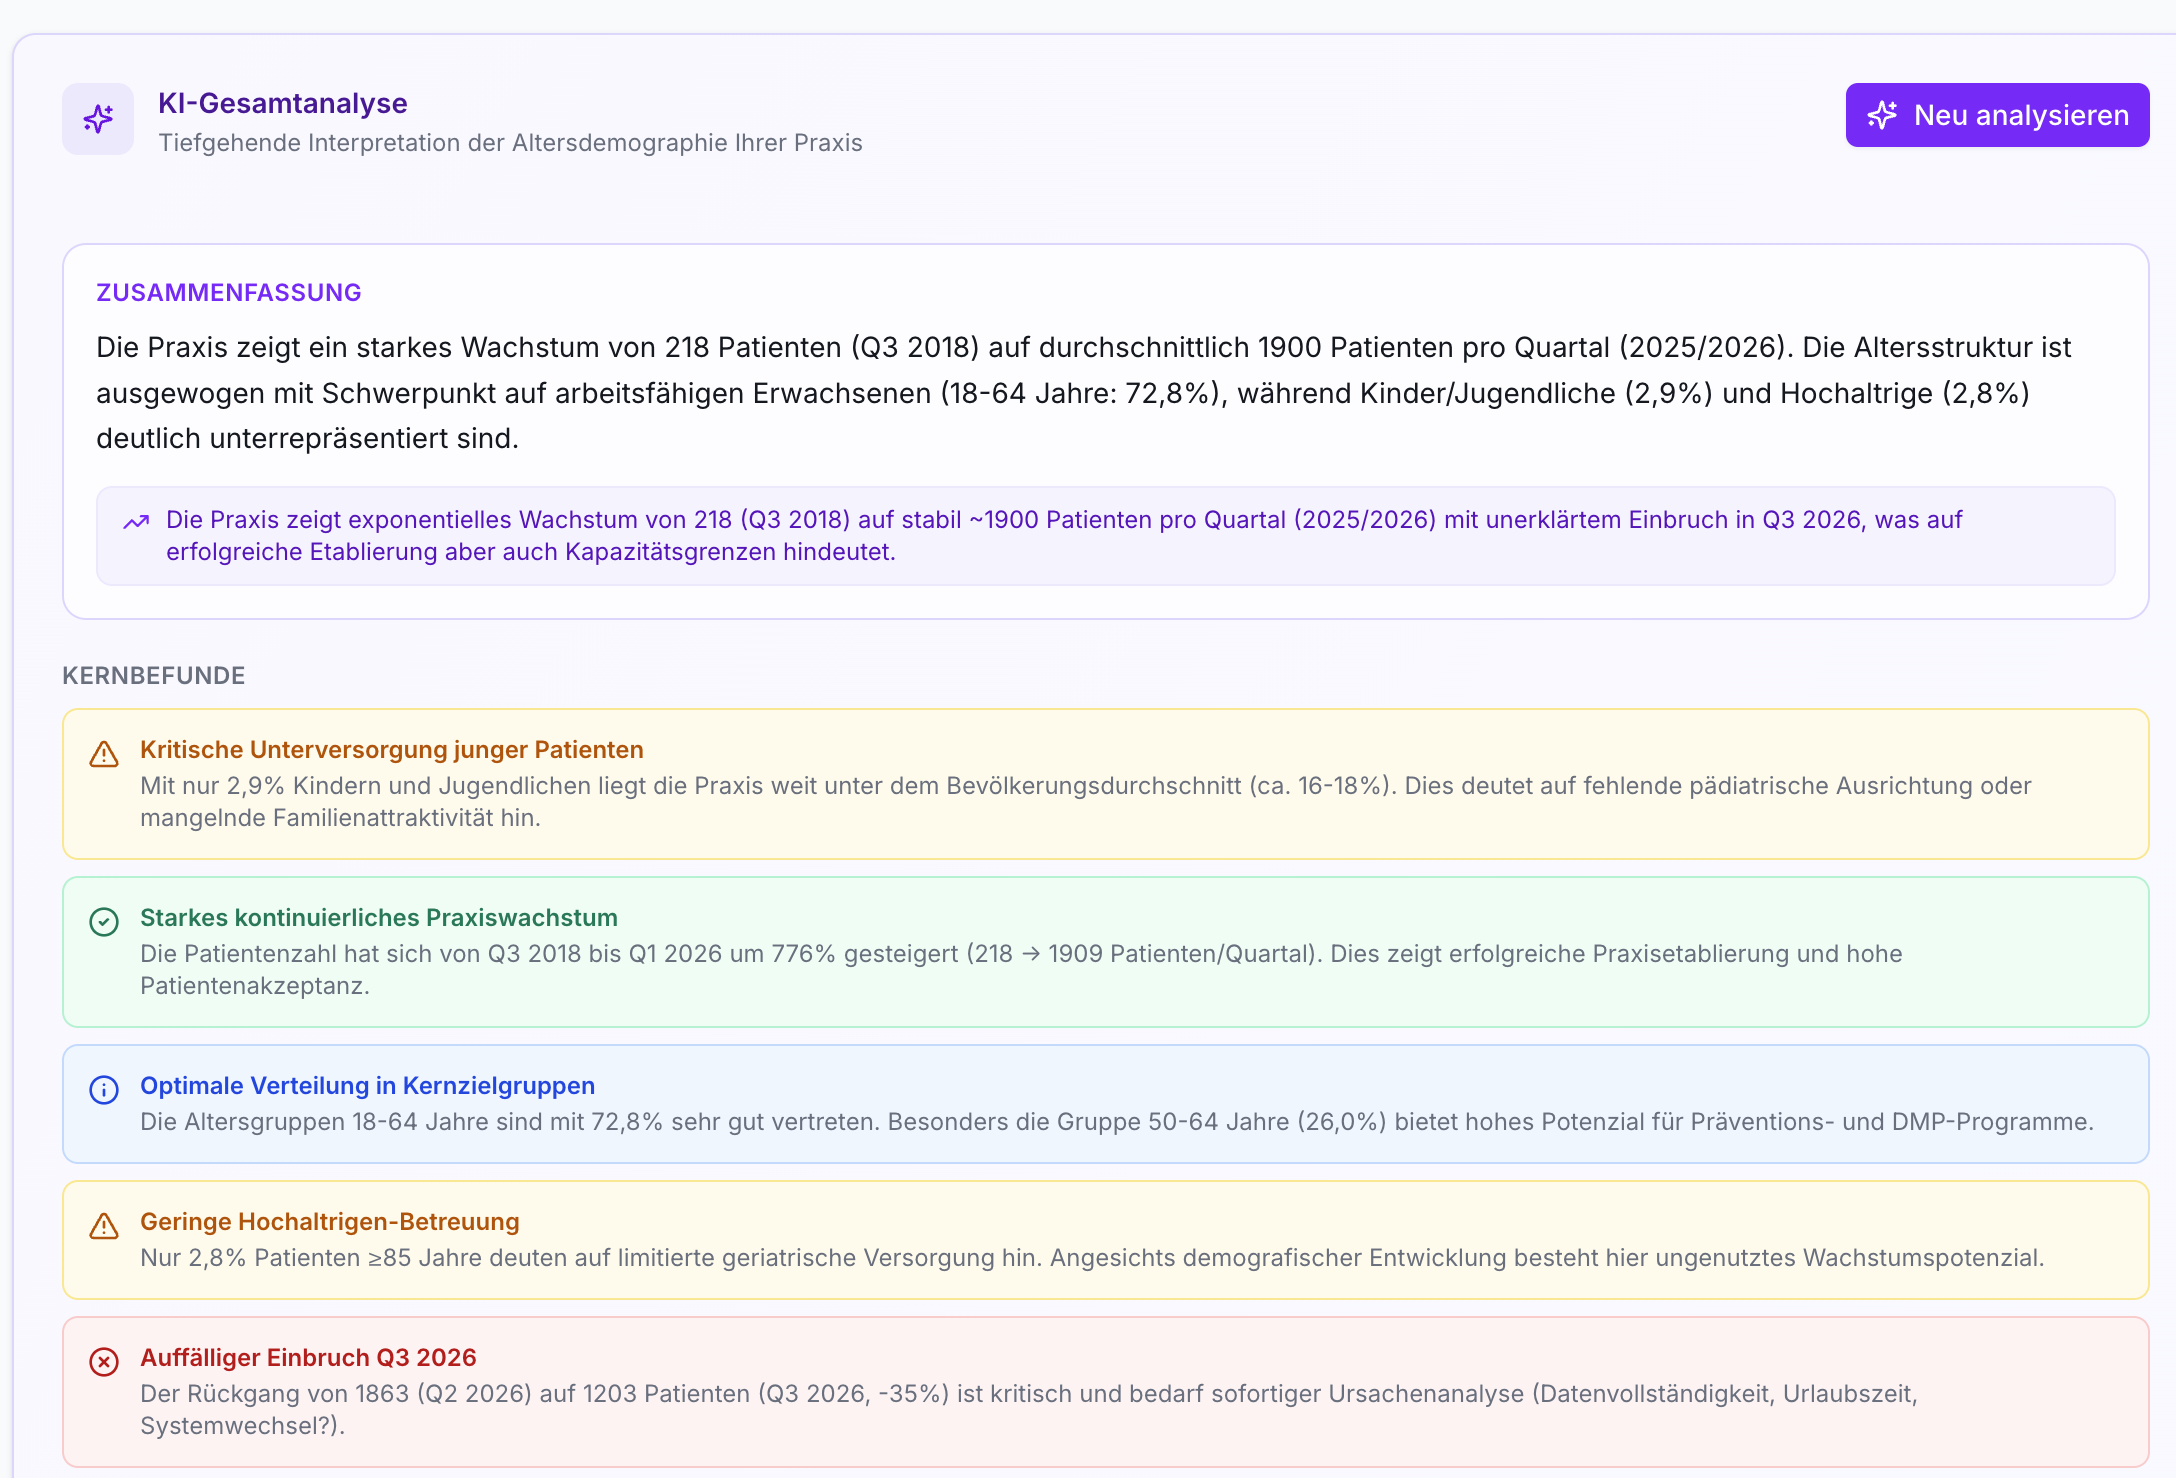The width and height of the screenshot is (2176, 1478).
Task: Click title 'Starkes kontinuierliches Praxiswachstum'
Action: pyautogui.click(x=379, y=917)
